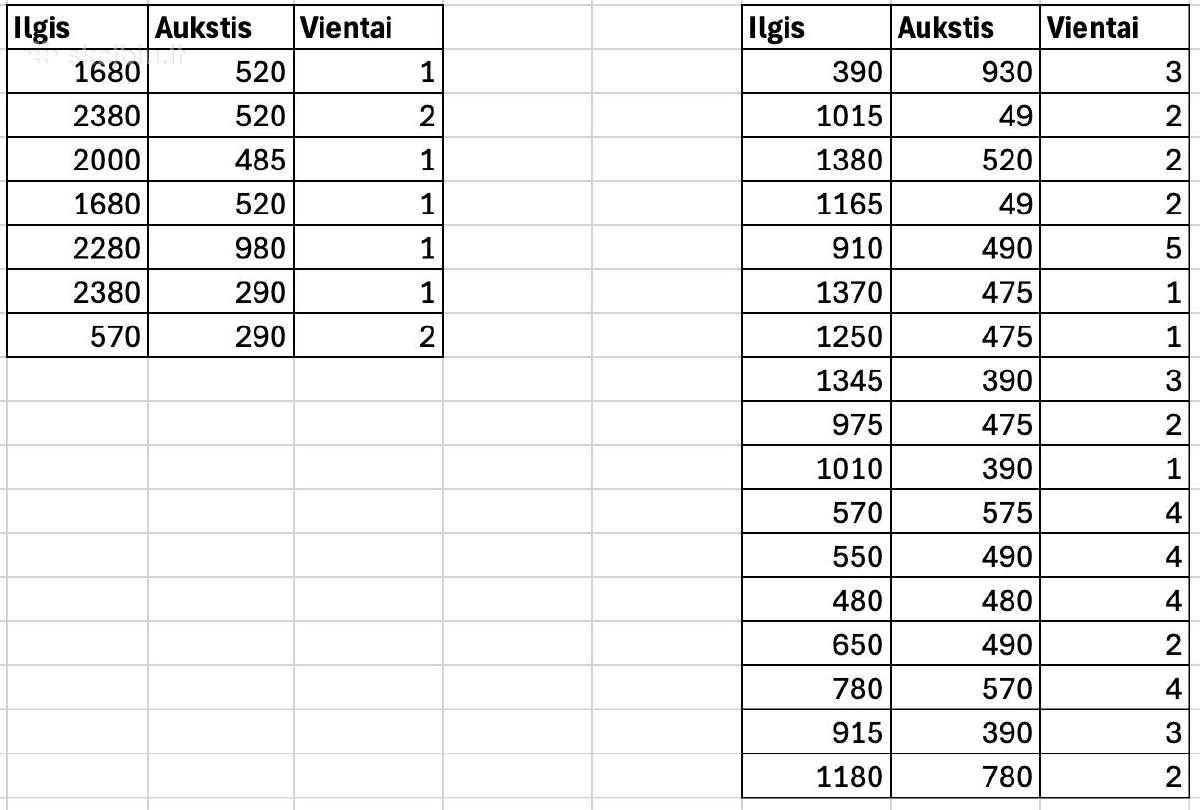This screenshot has height=810, width=1200.
Task: Click the cell containing 975
Action: point(816,424)
